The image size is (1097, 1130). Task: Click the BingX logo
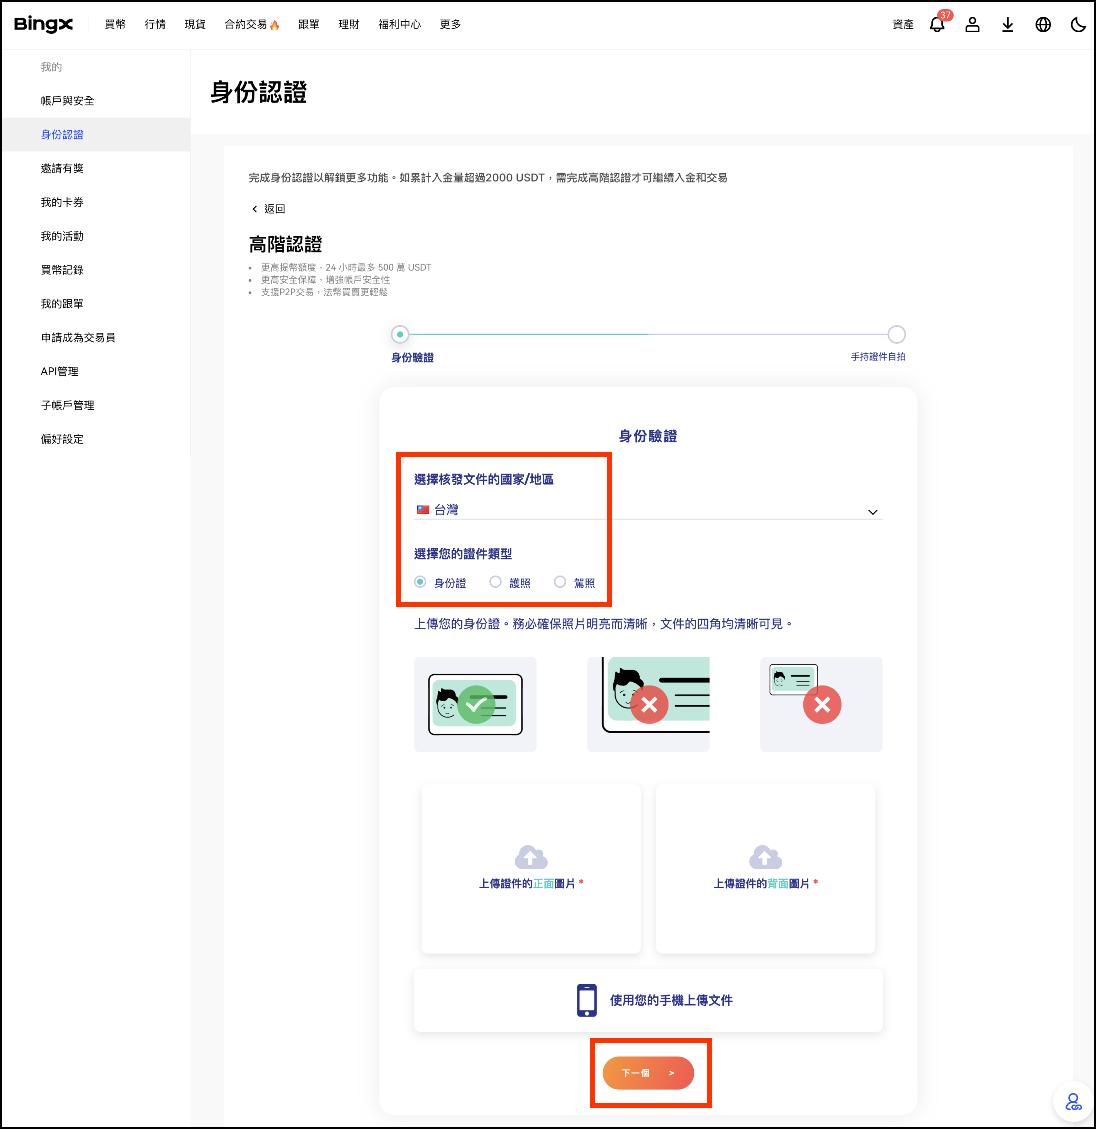tap(43, 24)
